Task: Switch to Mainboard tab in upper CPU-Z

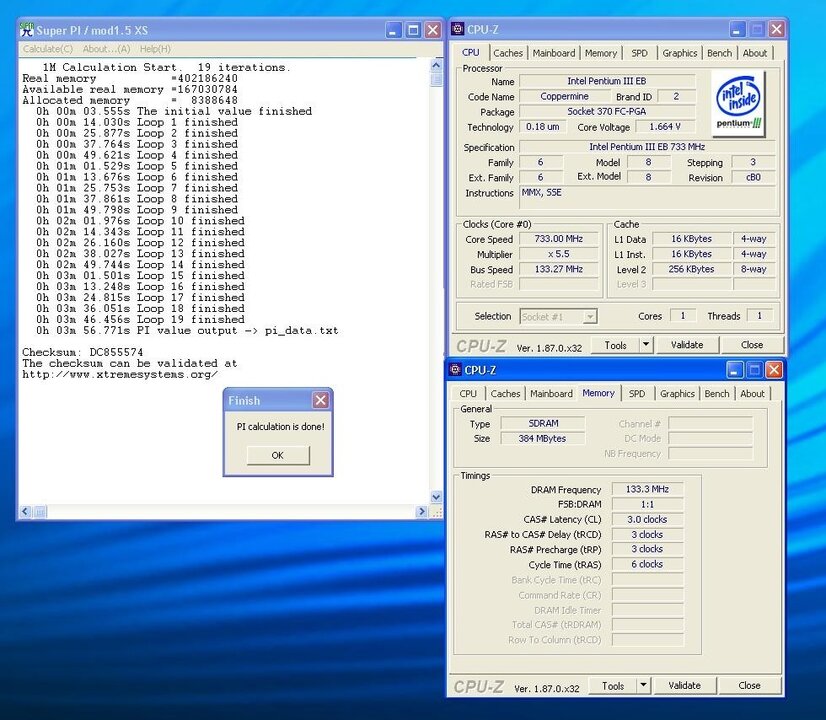Action: pos(554,53)
